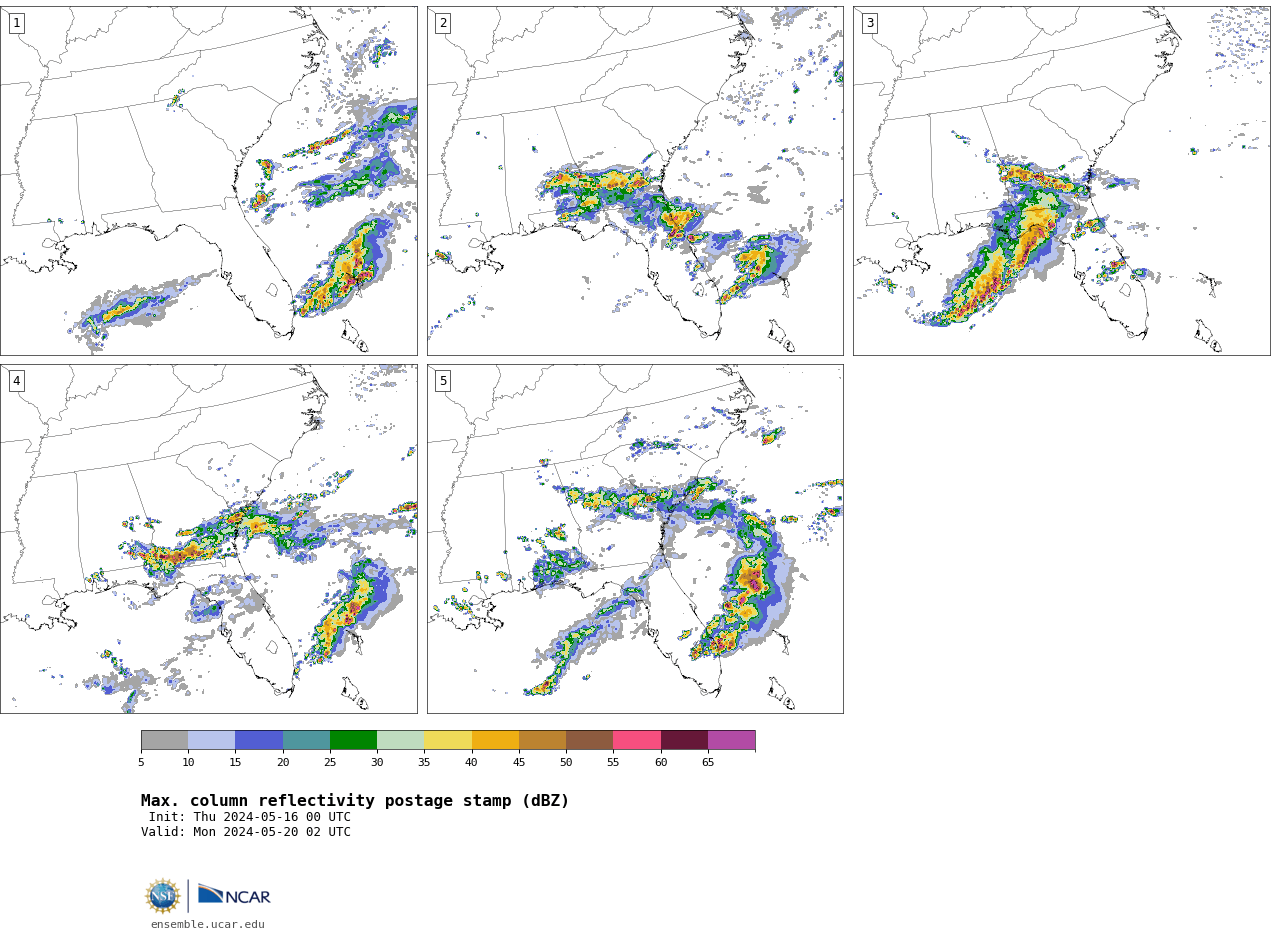1280x936 pixels.
Task: Click the colorbar tick label 35
Action: (424, 763)
